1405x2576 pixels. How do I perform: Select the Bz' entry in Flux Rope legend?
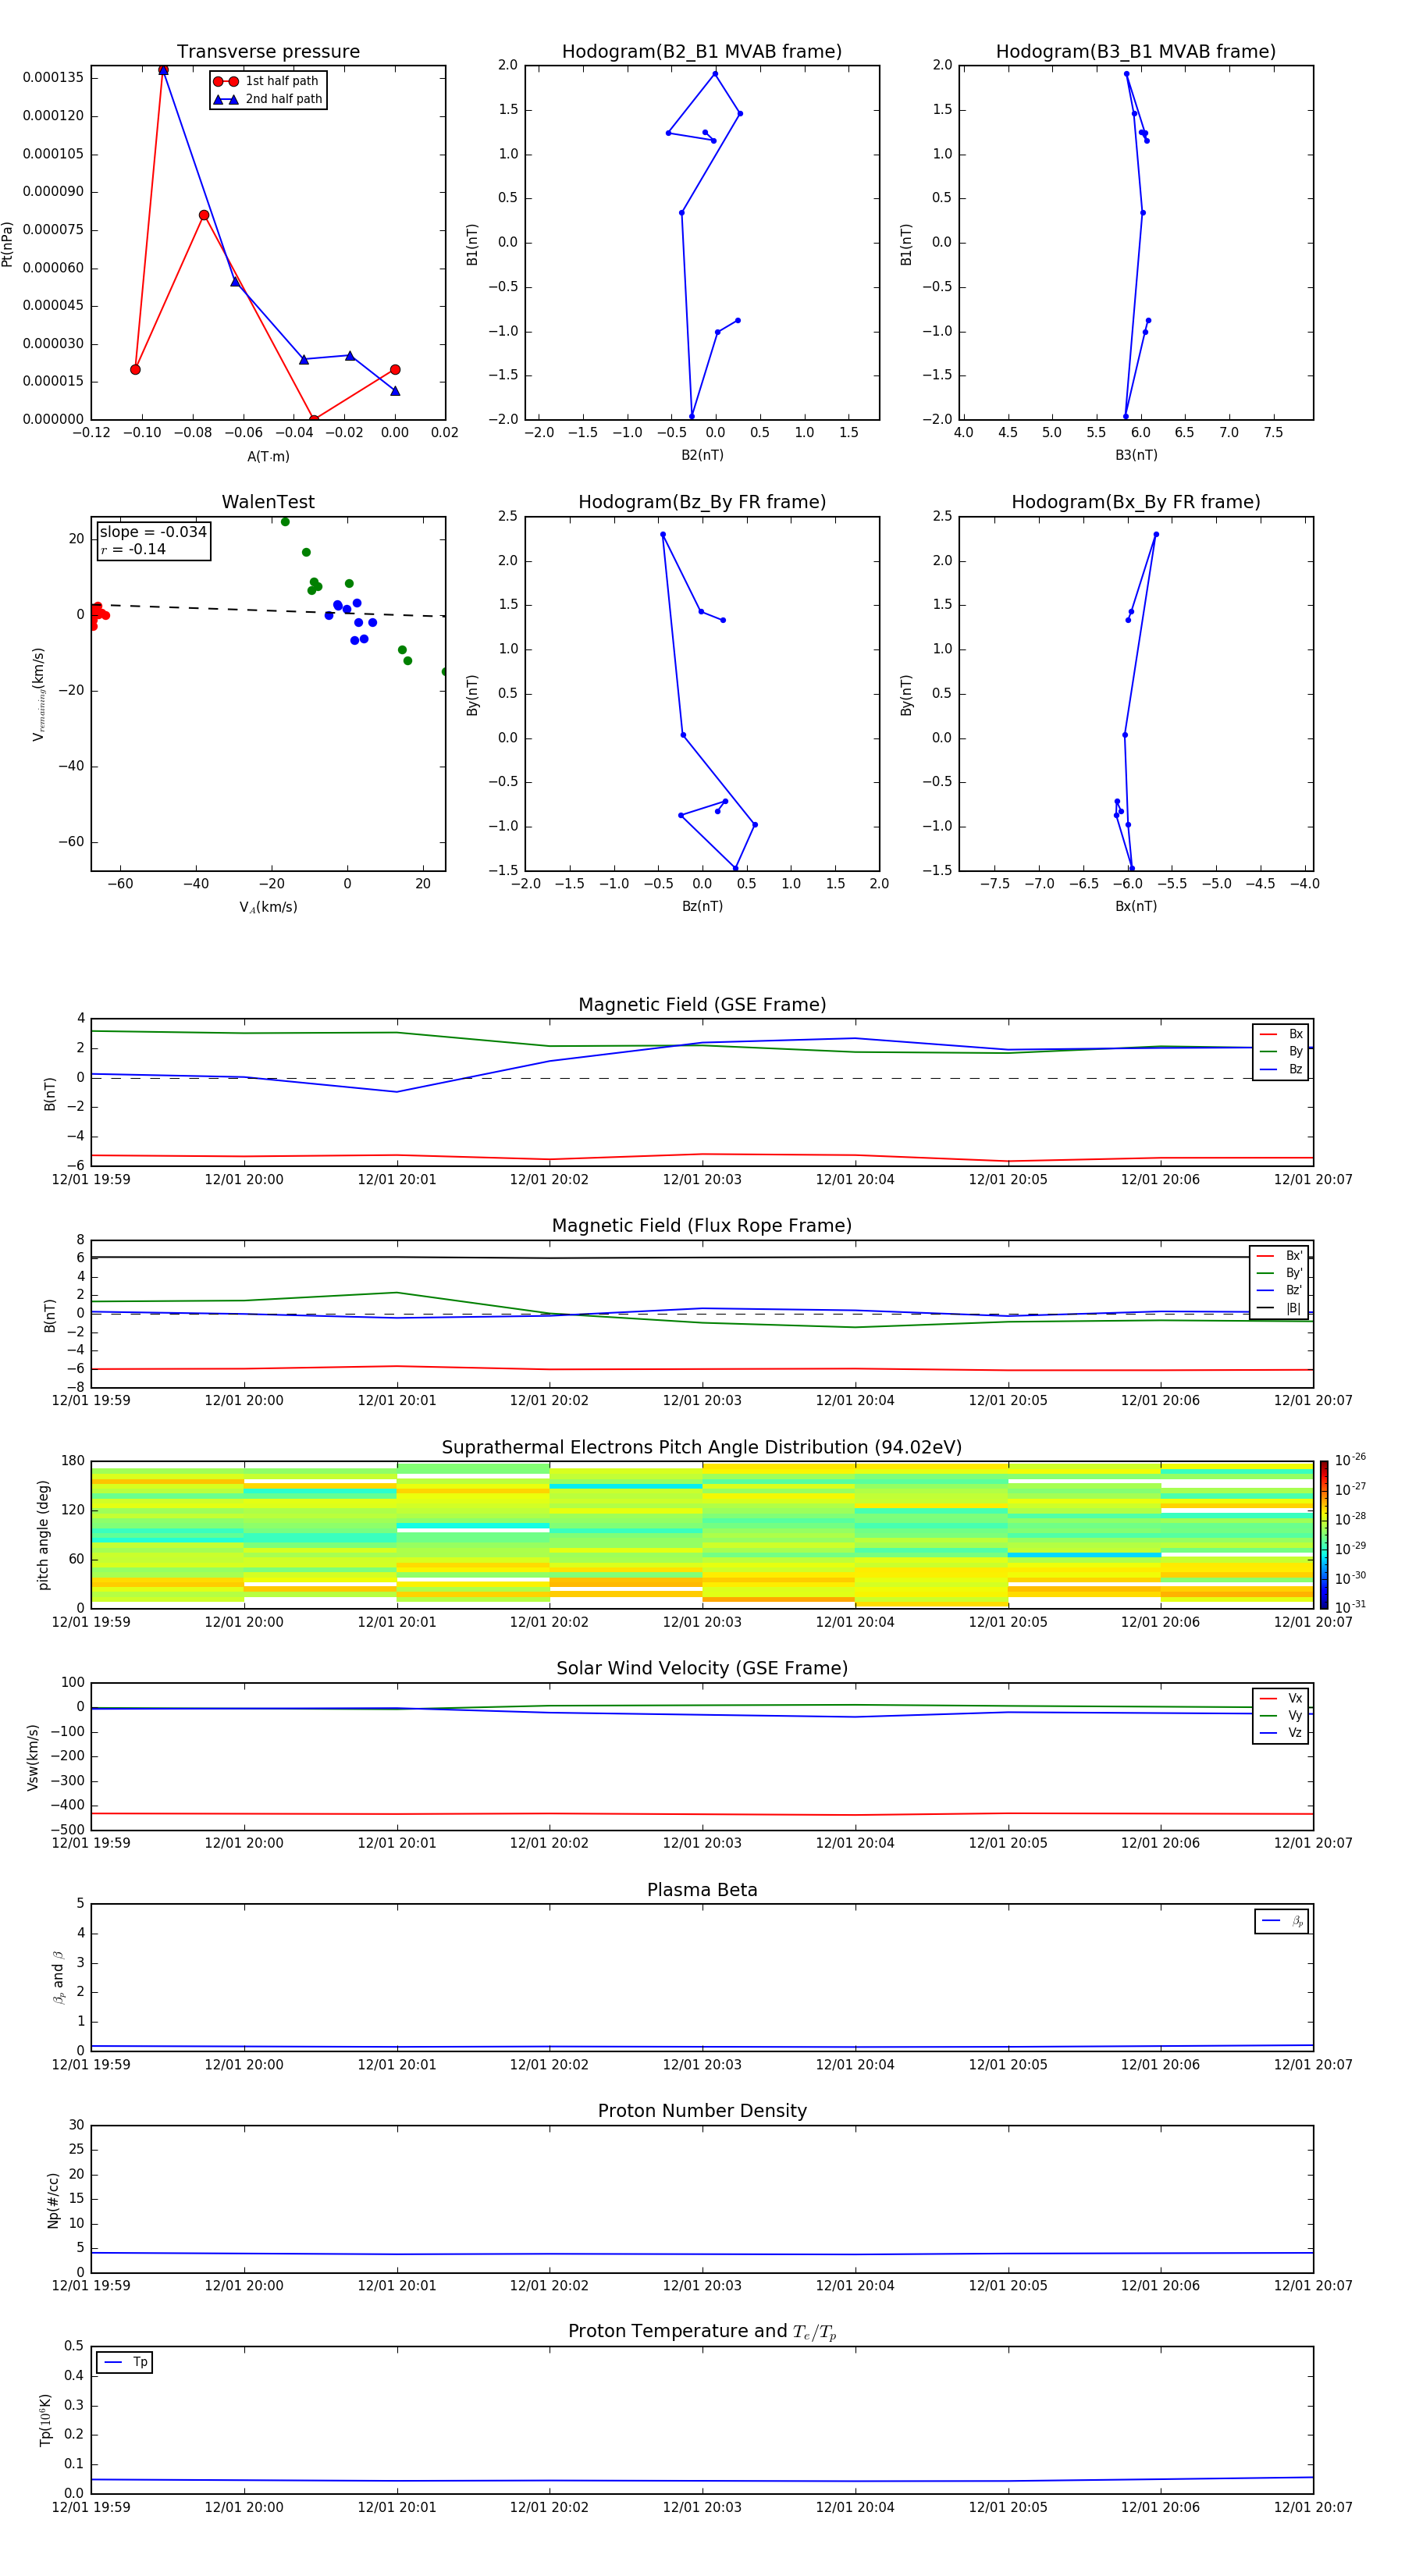pyautogui.click(x=1280, y=1290)
